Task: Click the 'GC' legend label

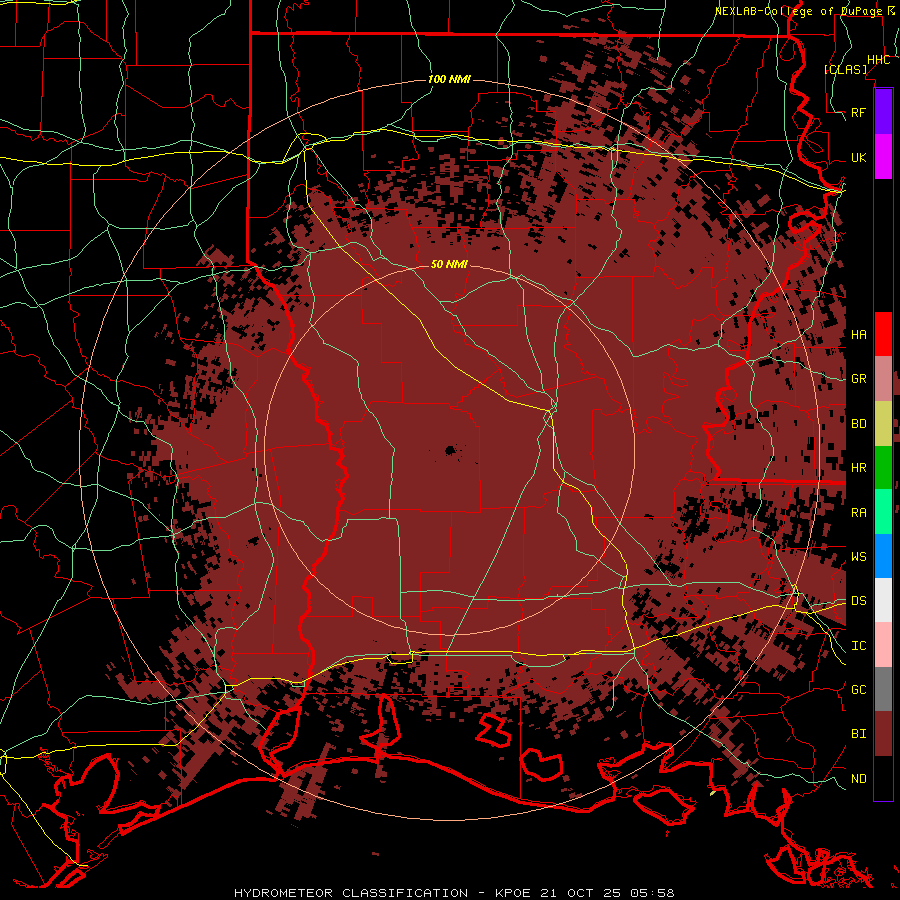Action: tap(859, 690)
